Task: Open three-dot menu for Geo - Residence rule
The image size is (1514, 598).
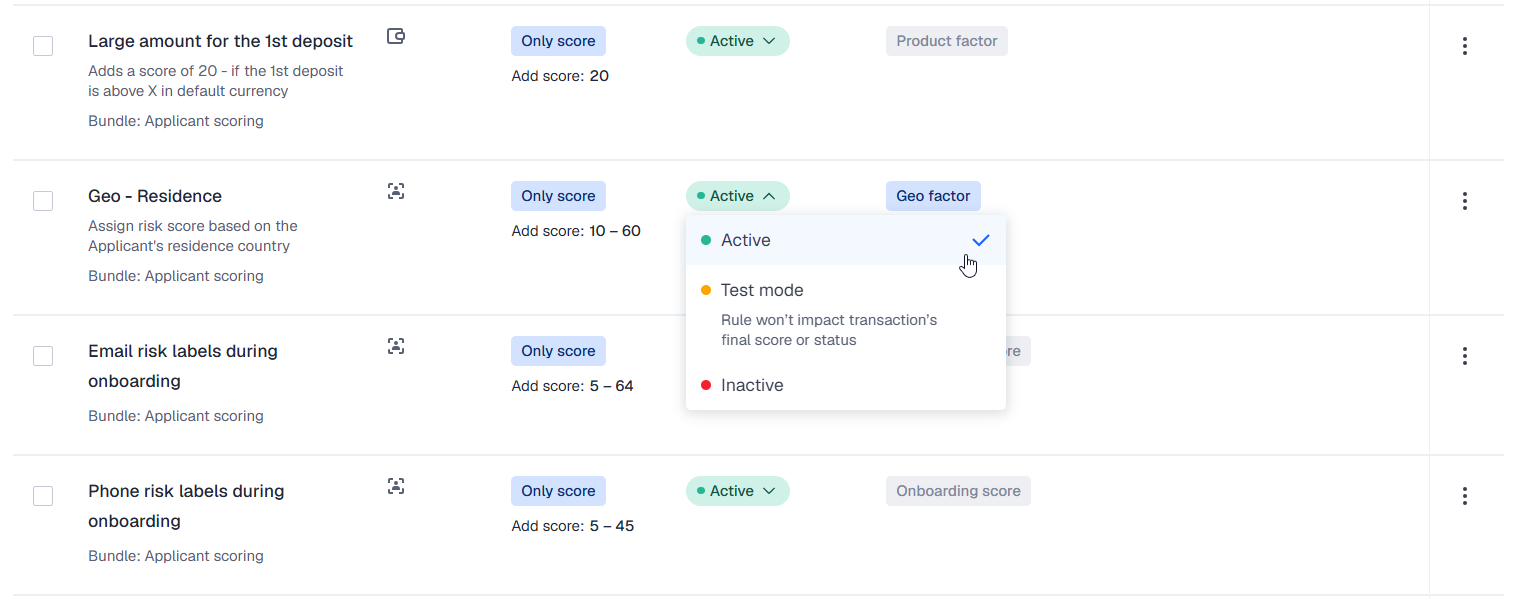Action: [1464, 201]
